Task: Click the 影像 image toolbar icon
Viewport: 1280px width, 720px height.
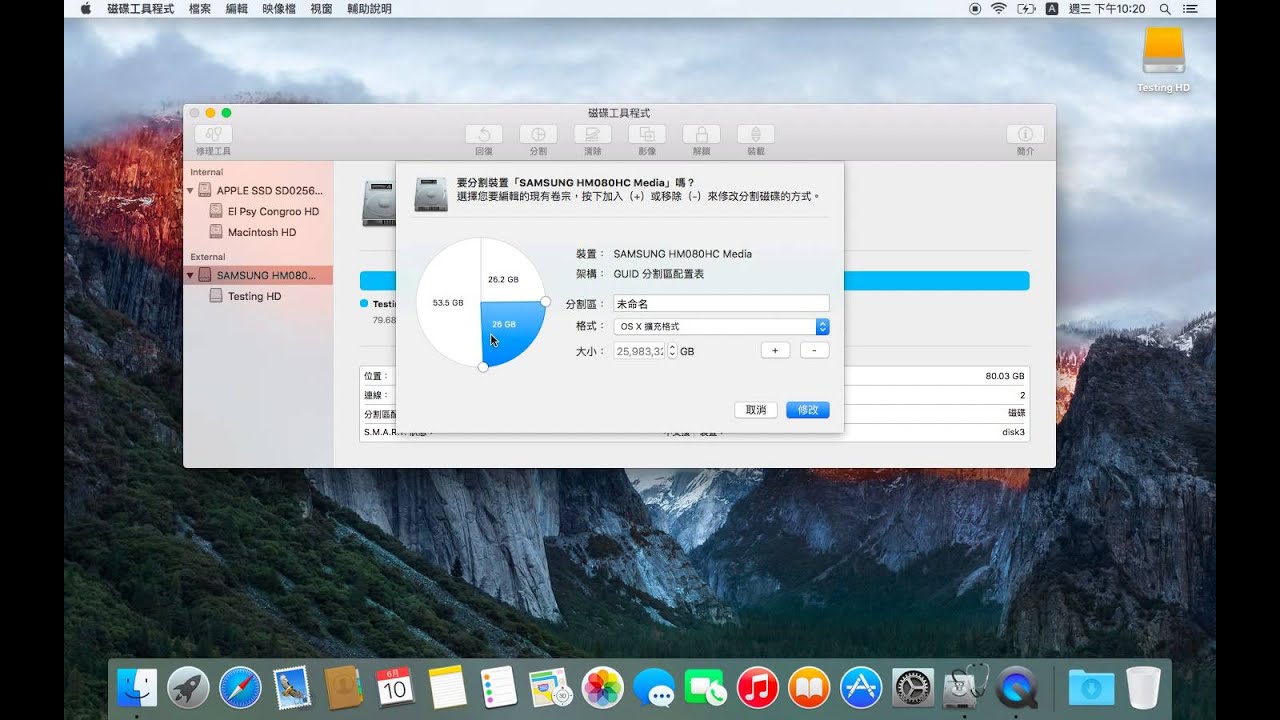Action: 647,134
